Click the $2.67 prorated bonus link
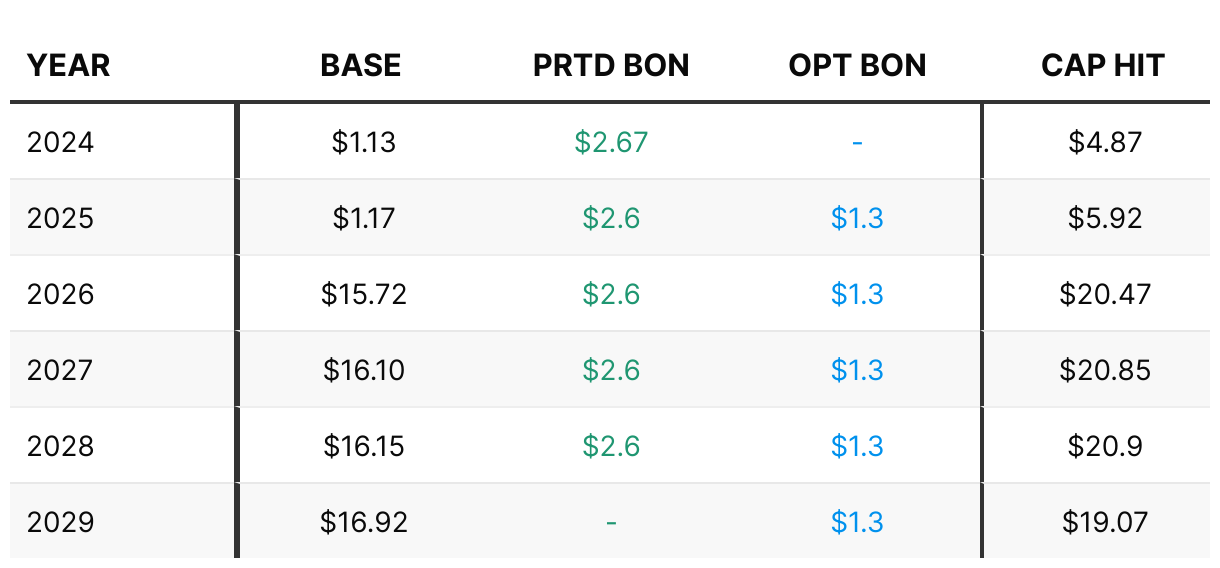The image size is (1220, 568). [x=611, y=142]
